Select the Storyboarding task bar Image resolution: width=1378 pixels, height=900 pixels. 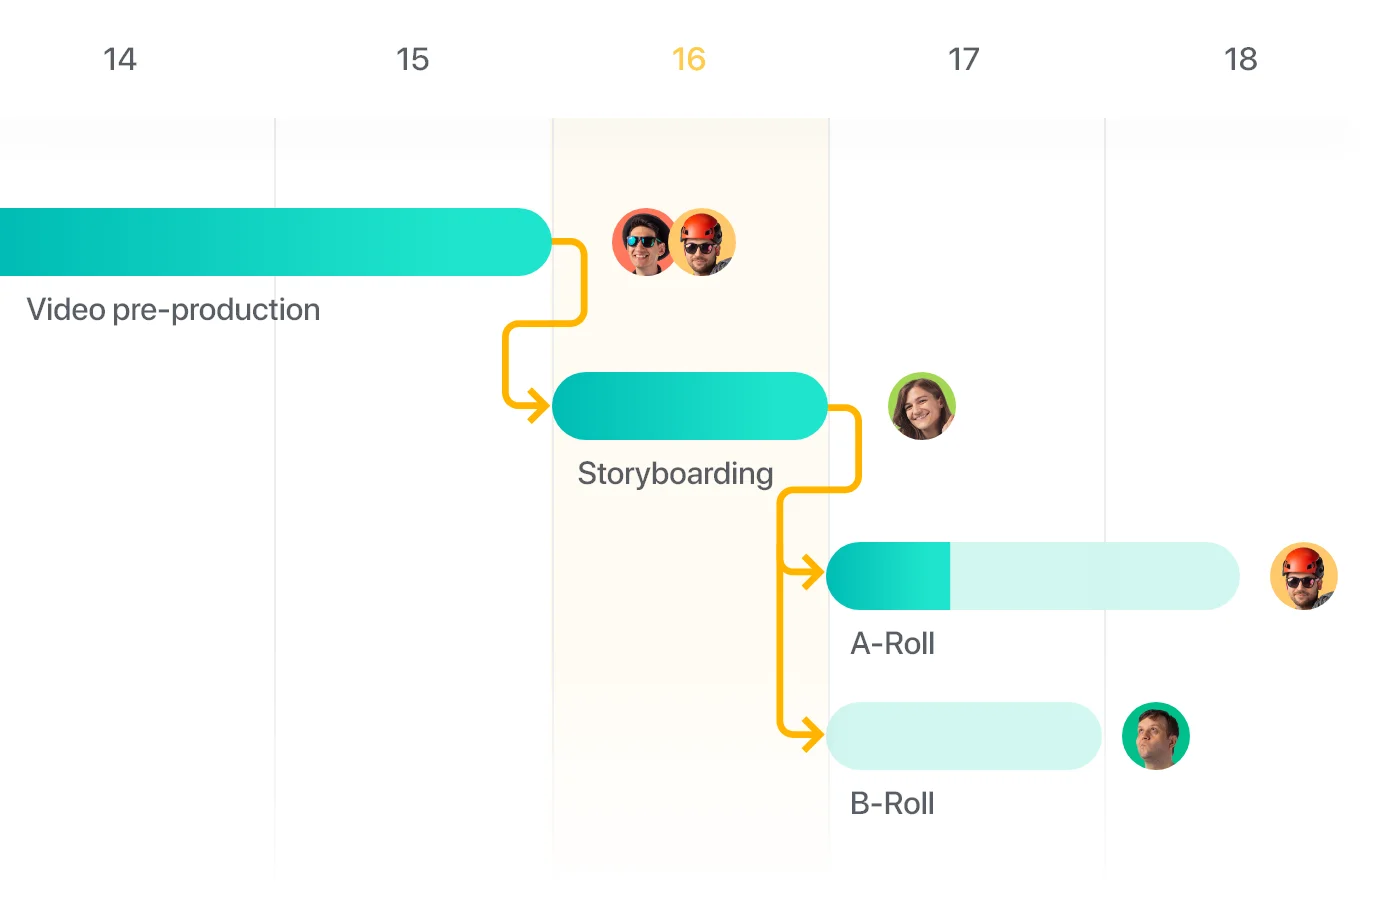click(x=690, y=406)
